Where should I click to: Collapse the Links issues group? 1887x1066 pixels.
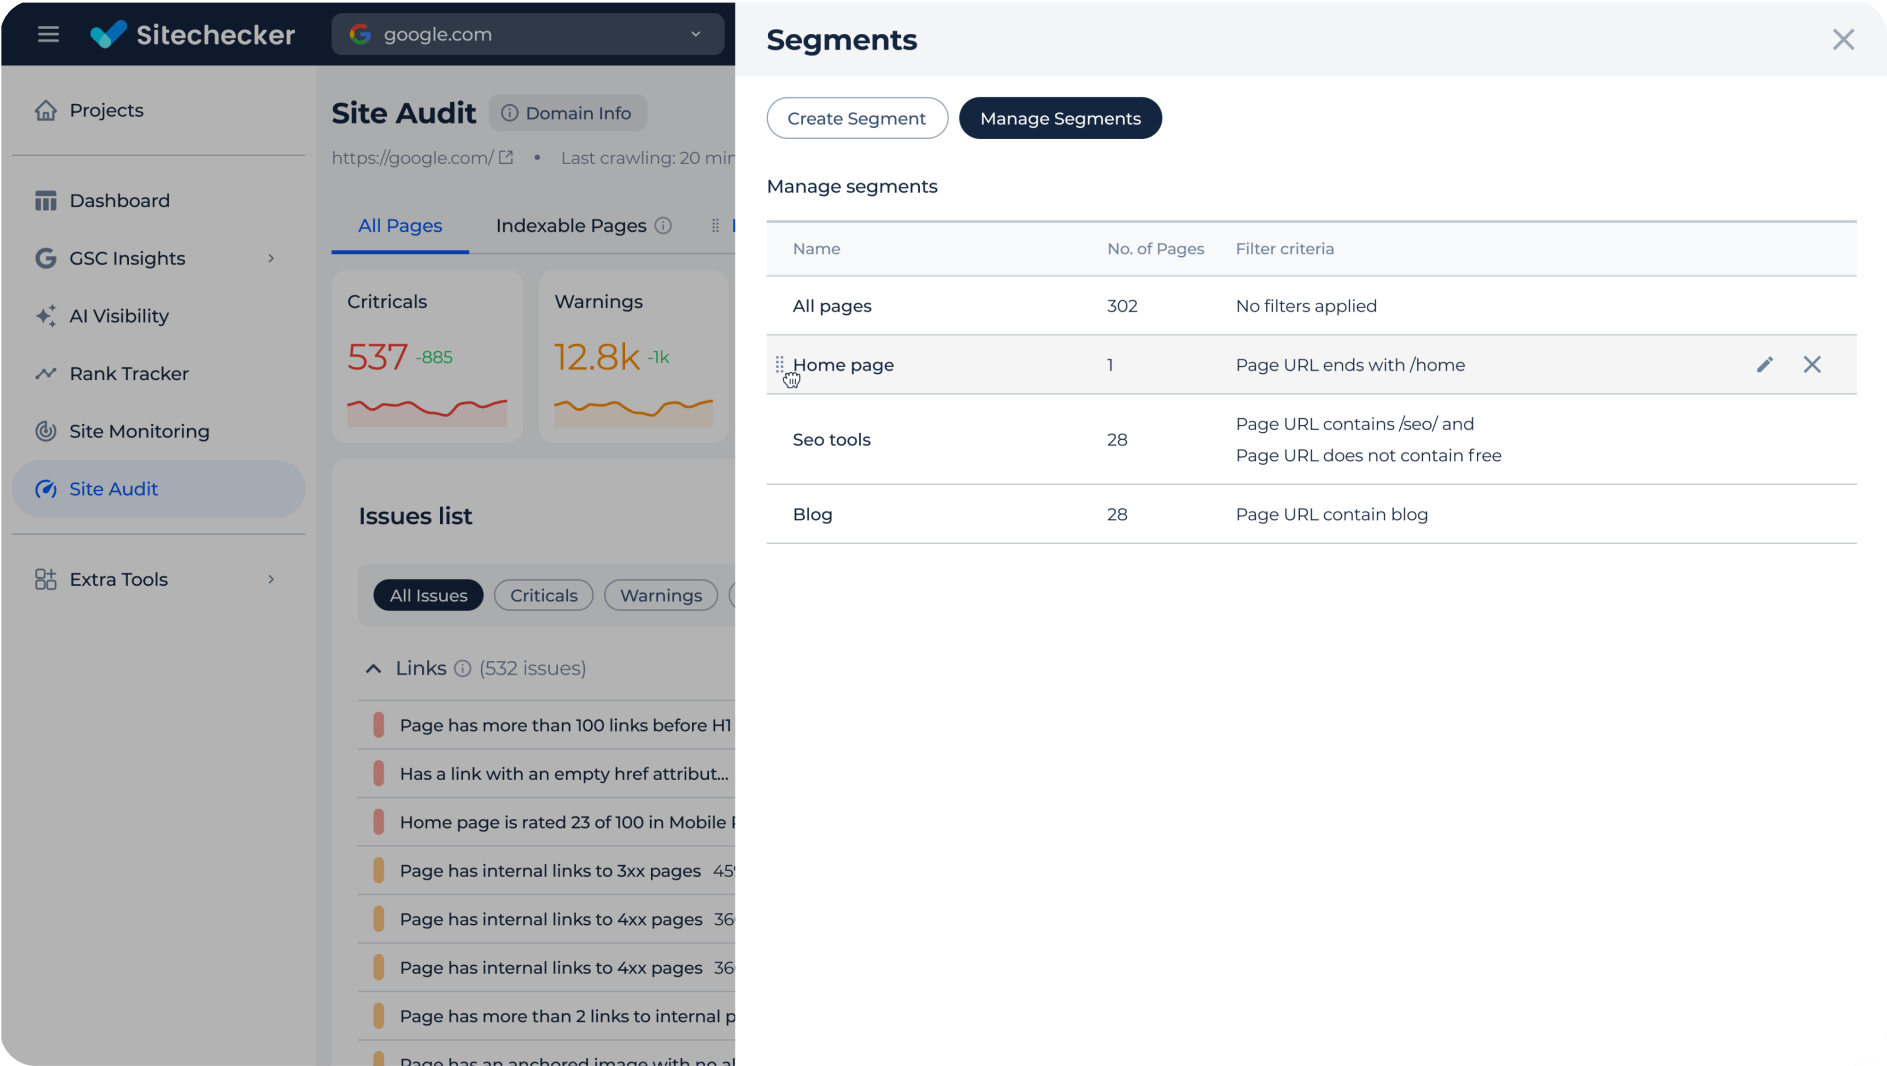373,669
